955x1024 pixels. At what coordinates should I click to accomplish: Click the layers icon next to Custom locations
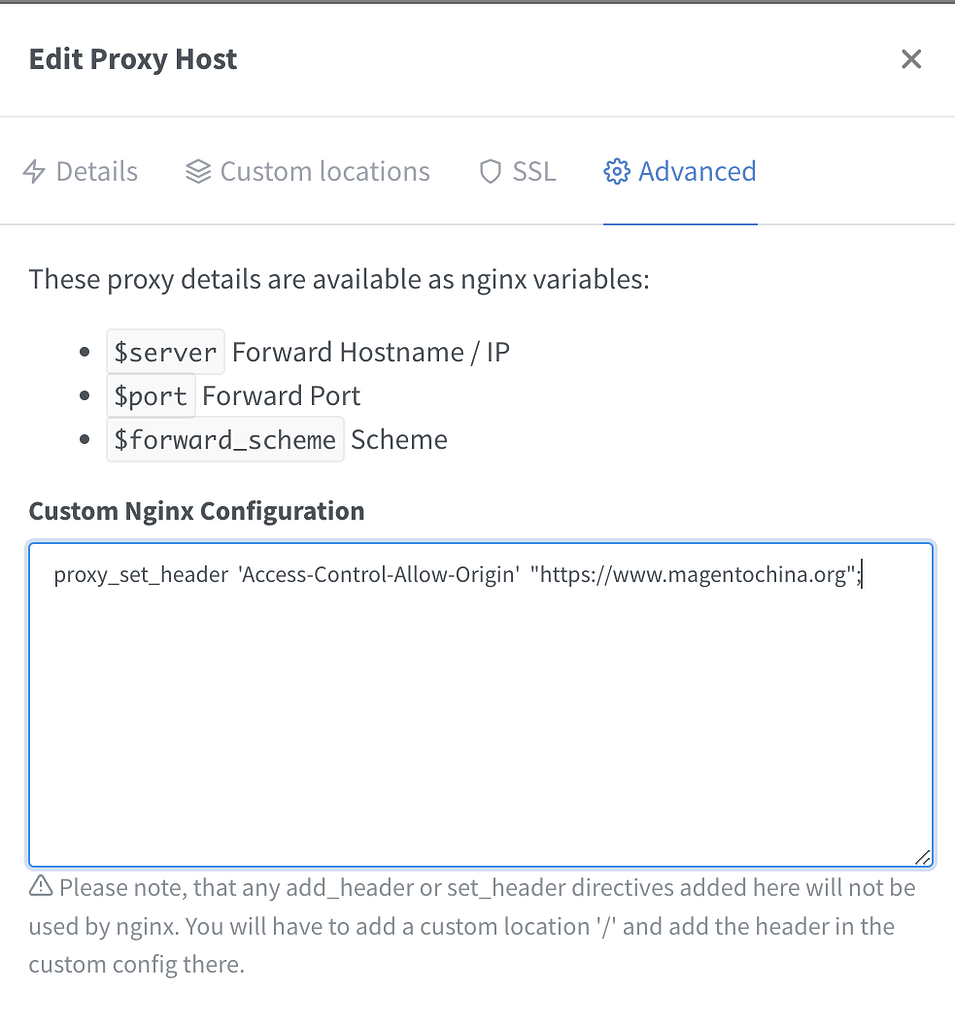pos(195,171)
